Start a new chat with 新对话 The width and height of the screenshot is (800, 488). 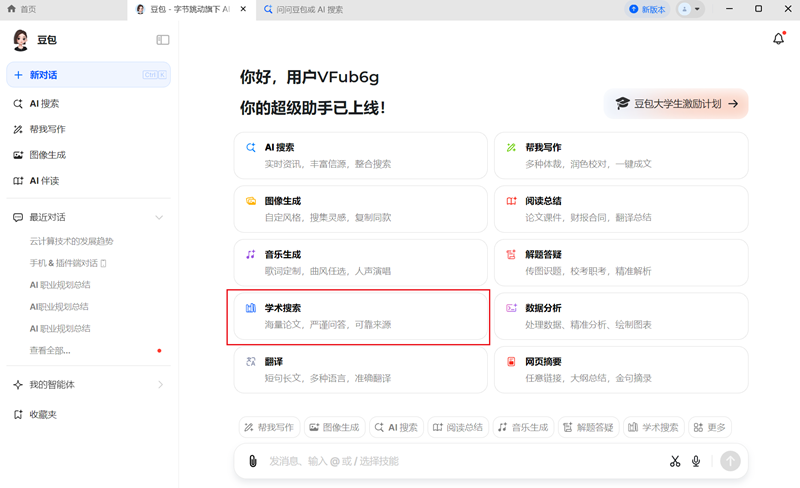88,75
